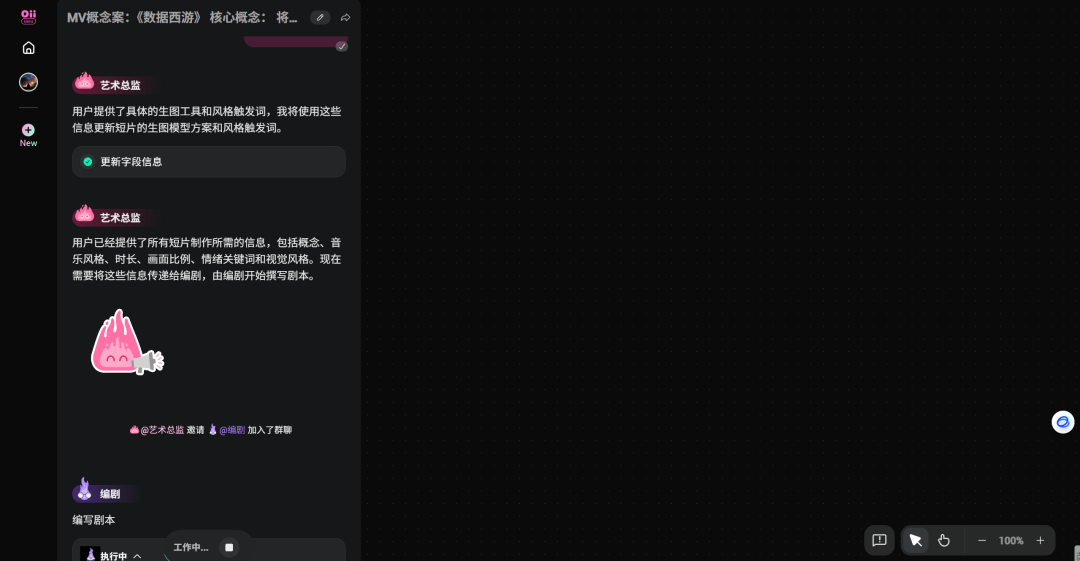Open the feedback comment icon
The width and height of the screenshot is (1080, 561).
point(880,540)
